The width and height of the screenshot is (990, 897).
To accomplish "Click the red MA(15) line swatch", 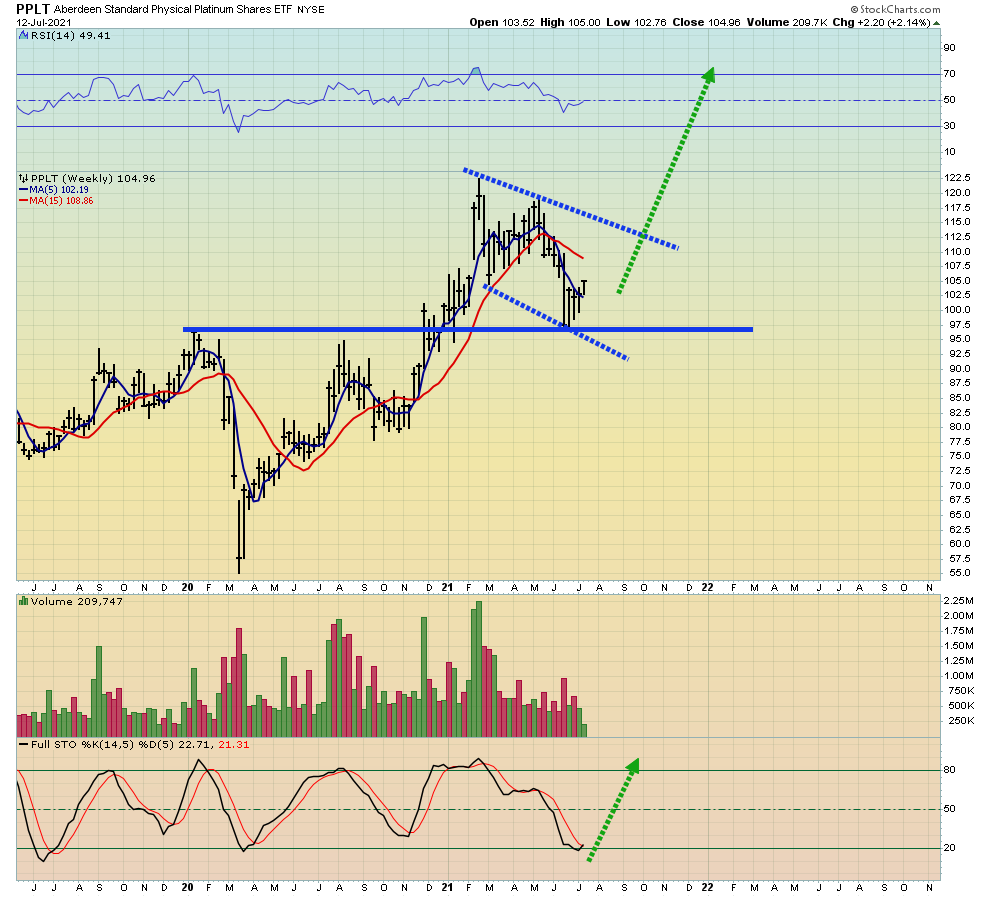I will pyautogui.click(x=23, y=201).
